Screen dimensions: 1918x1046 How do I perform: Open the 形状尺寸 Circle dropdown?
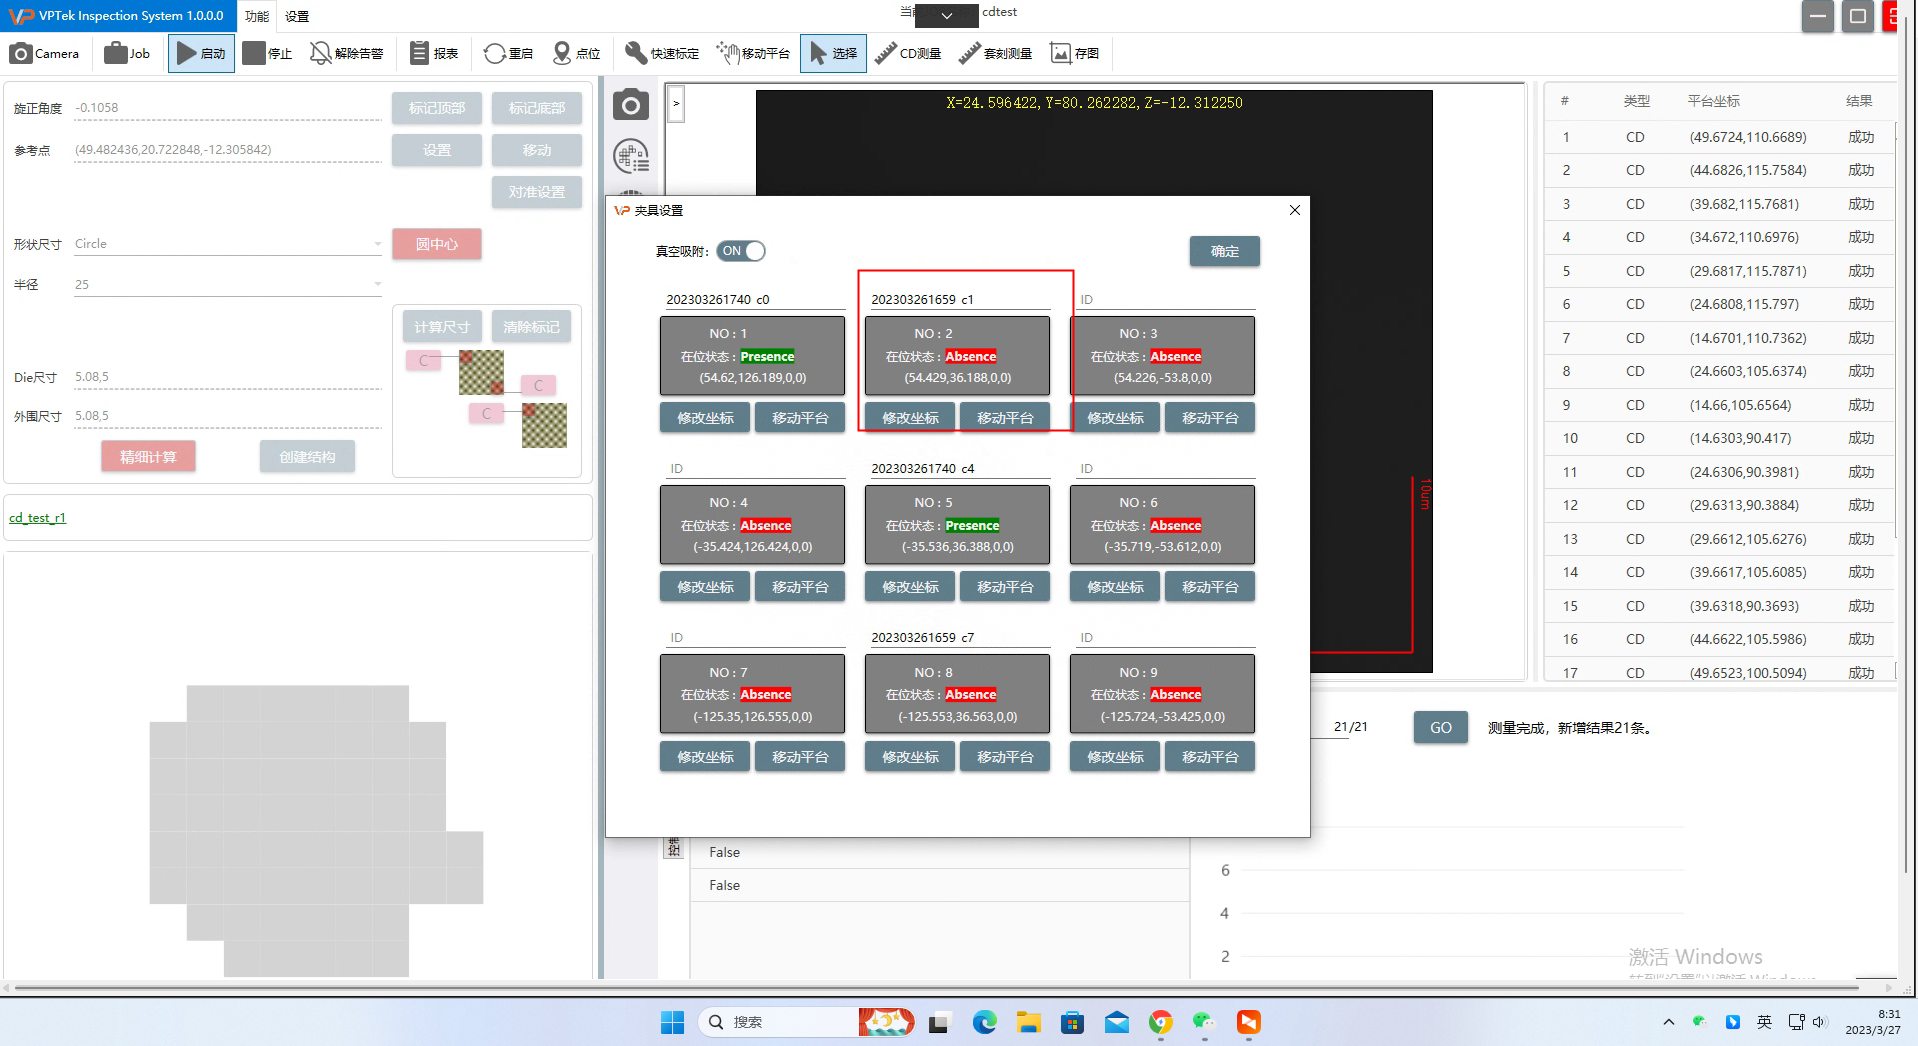click(377, 244)
